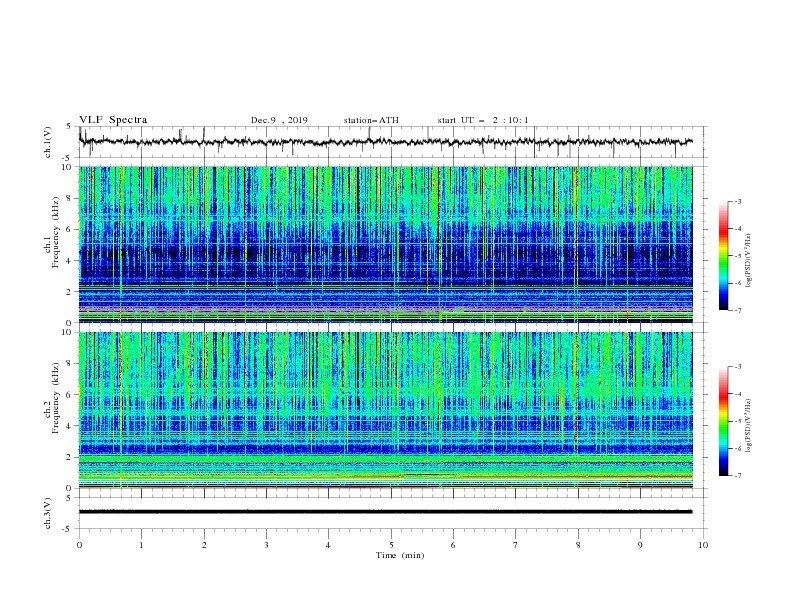Click the ch.3 flat voltage trace
792x612 pixels.
click(385, 512)
